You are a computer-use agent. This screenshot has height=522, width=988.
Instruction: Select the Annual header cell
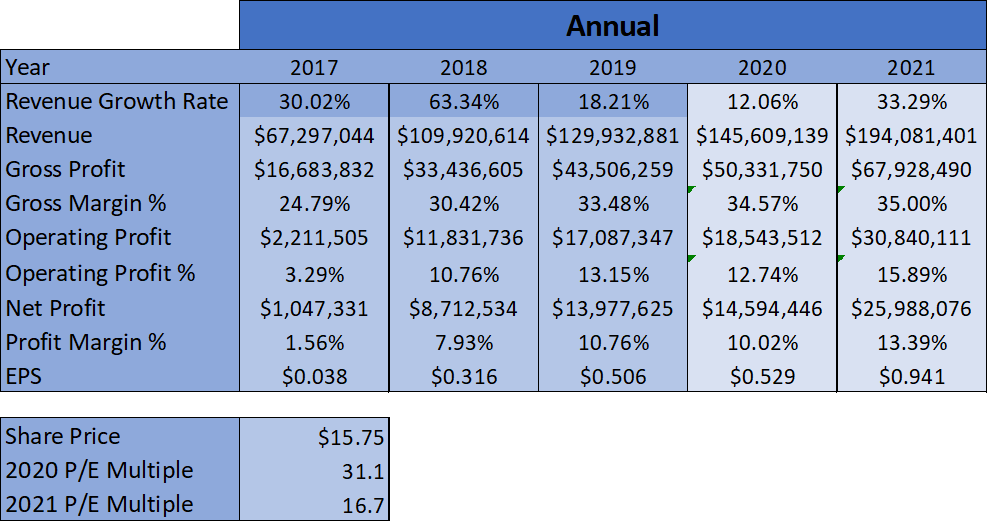coord(612,25)
